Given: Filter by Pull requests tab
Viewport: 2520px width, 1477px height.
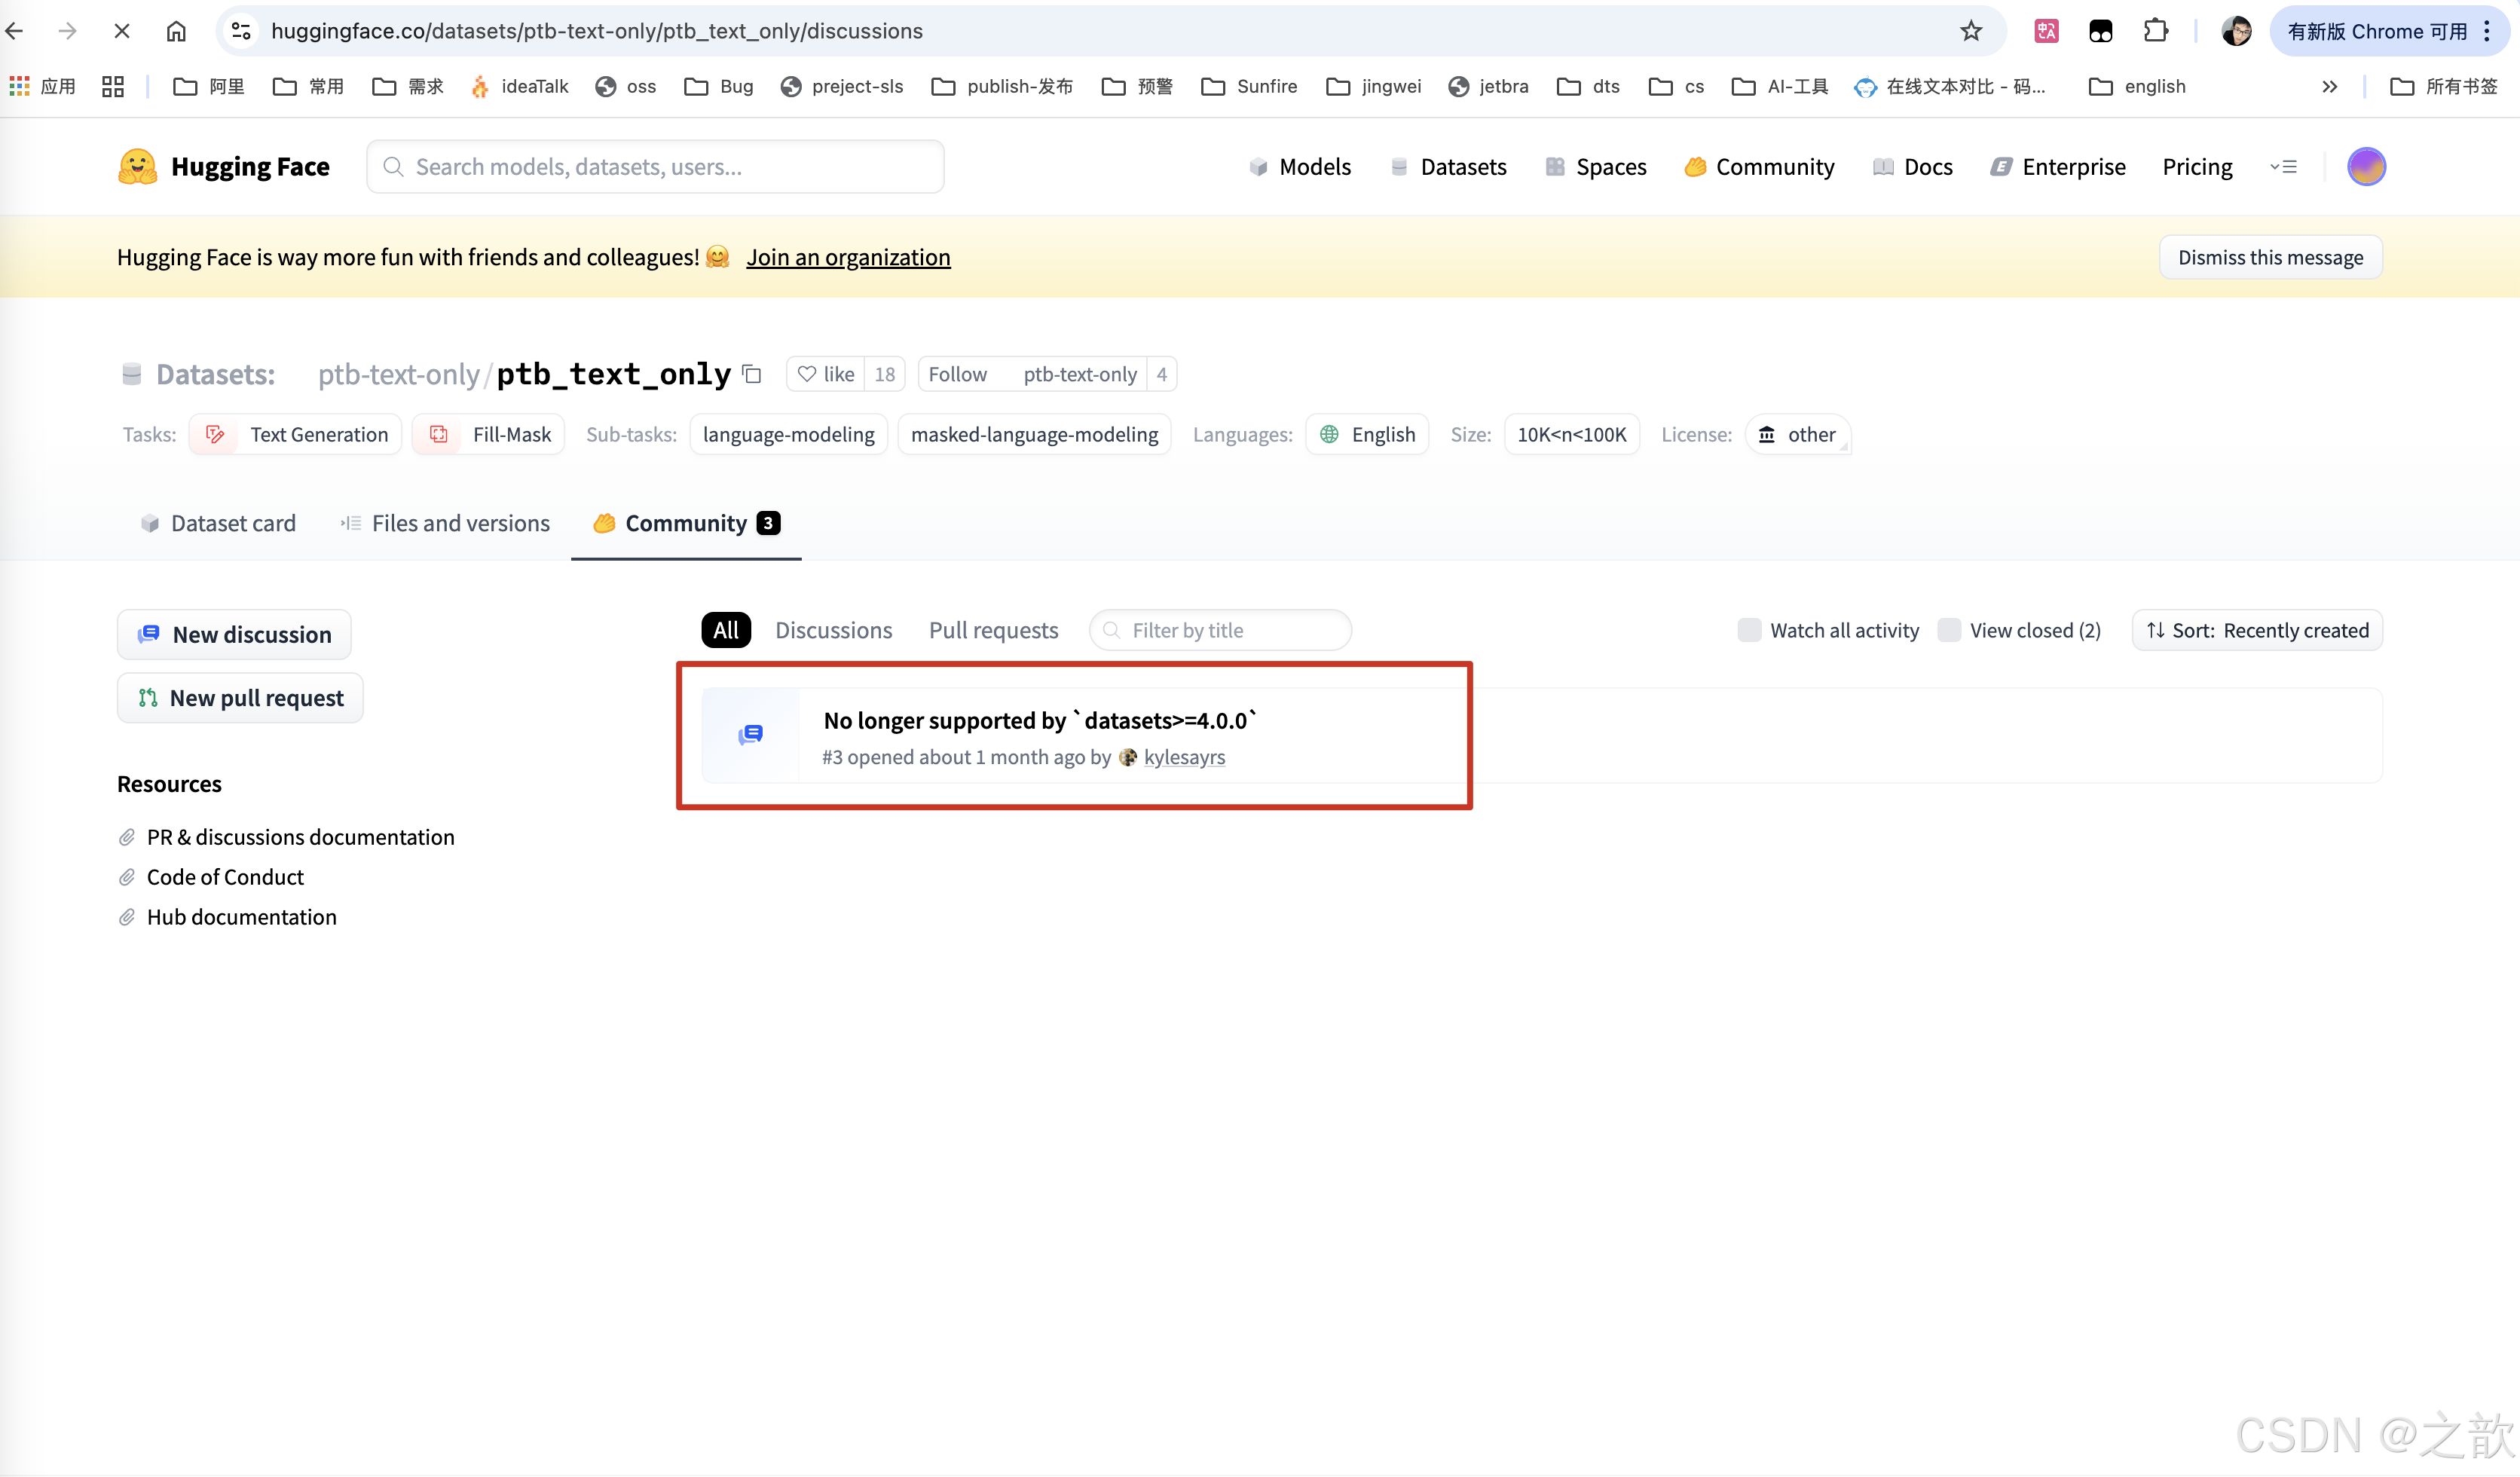Looking at the screenshot, I should (993, 630).
